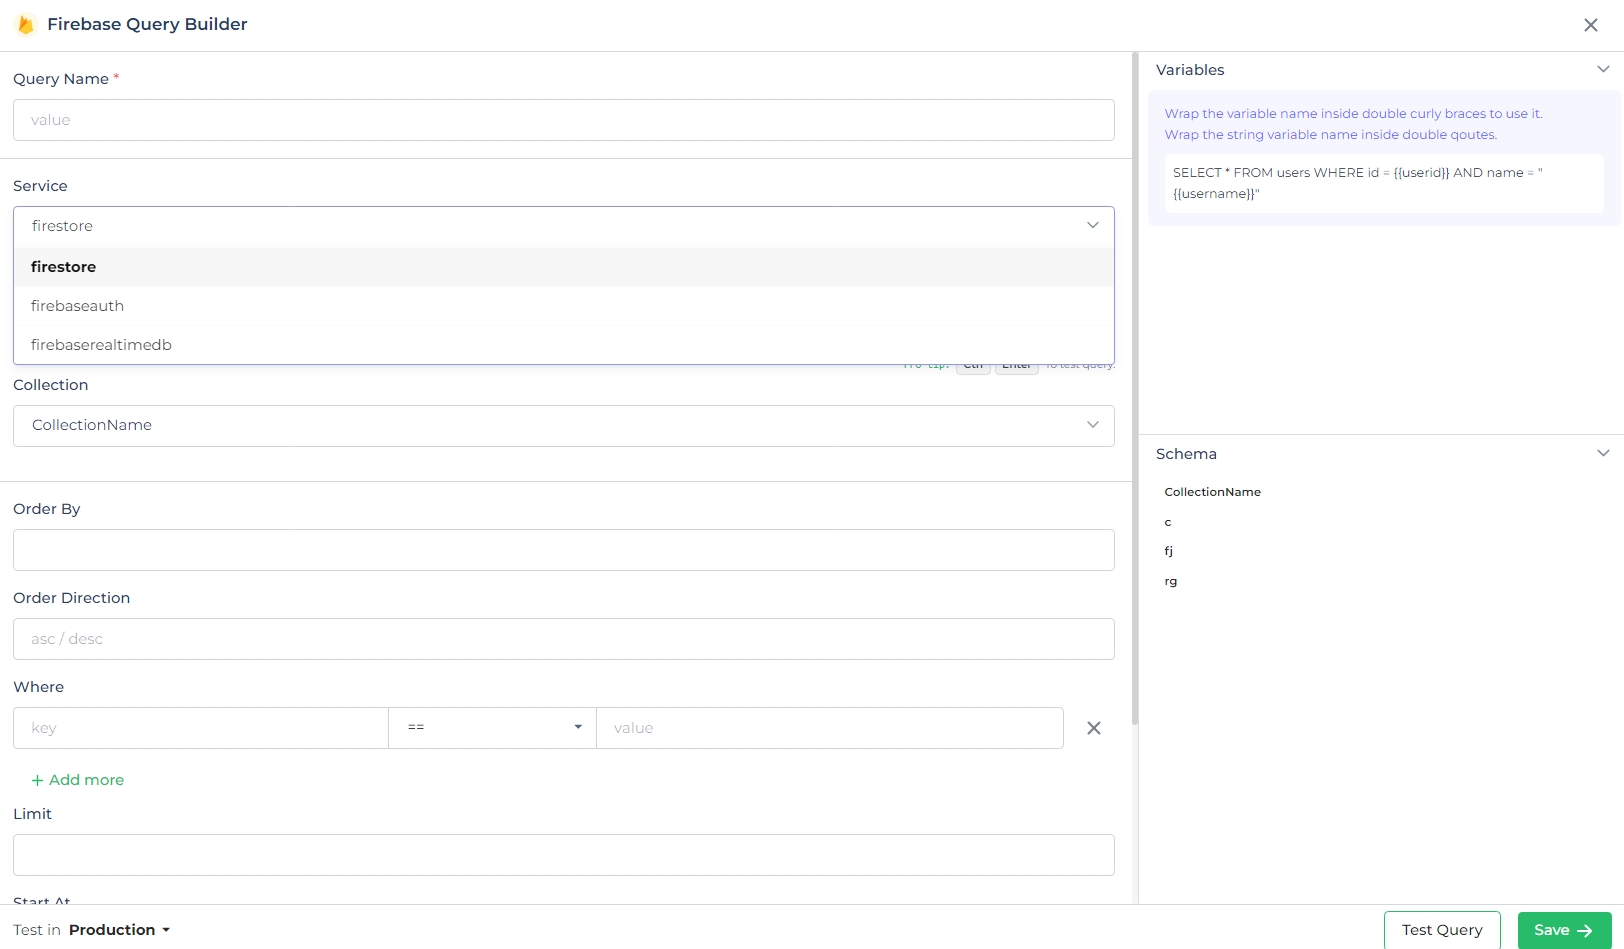Viewport: 1624px width, 949px height.
Task: Select firestore option in dropdown list
Action: (x=564, y=267)
